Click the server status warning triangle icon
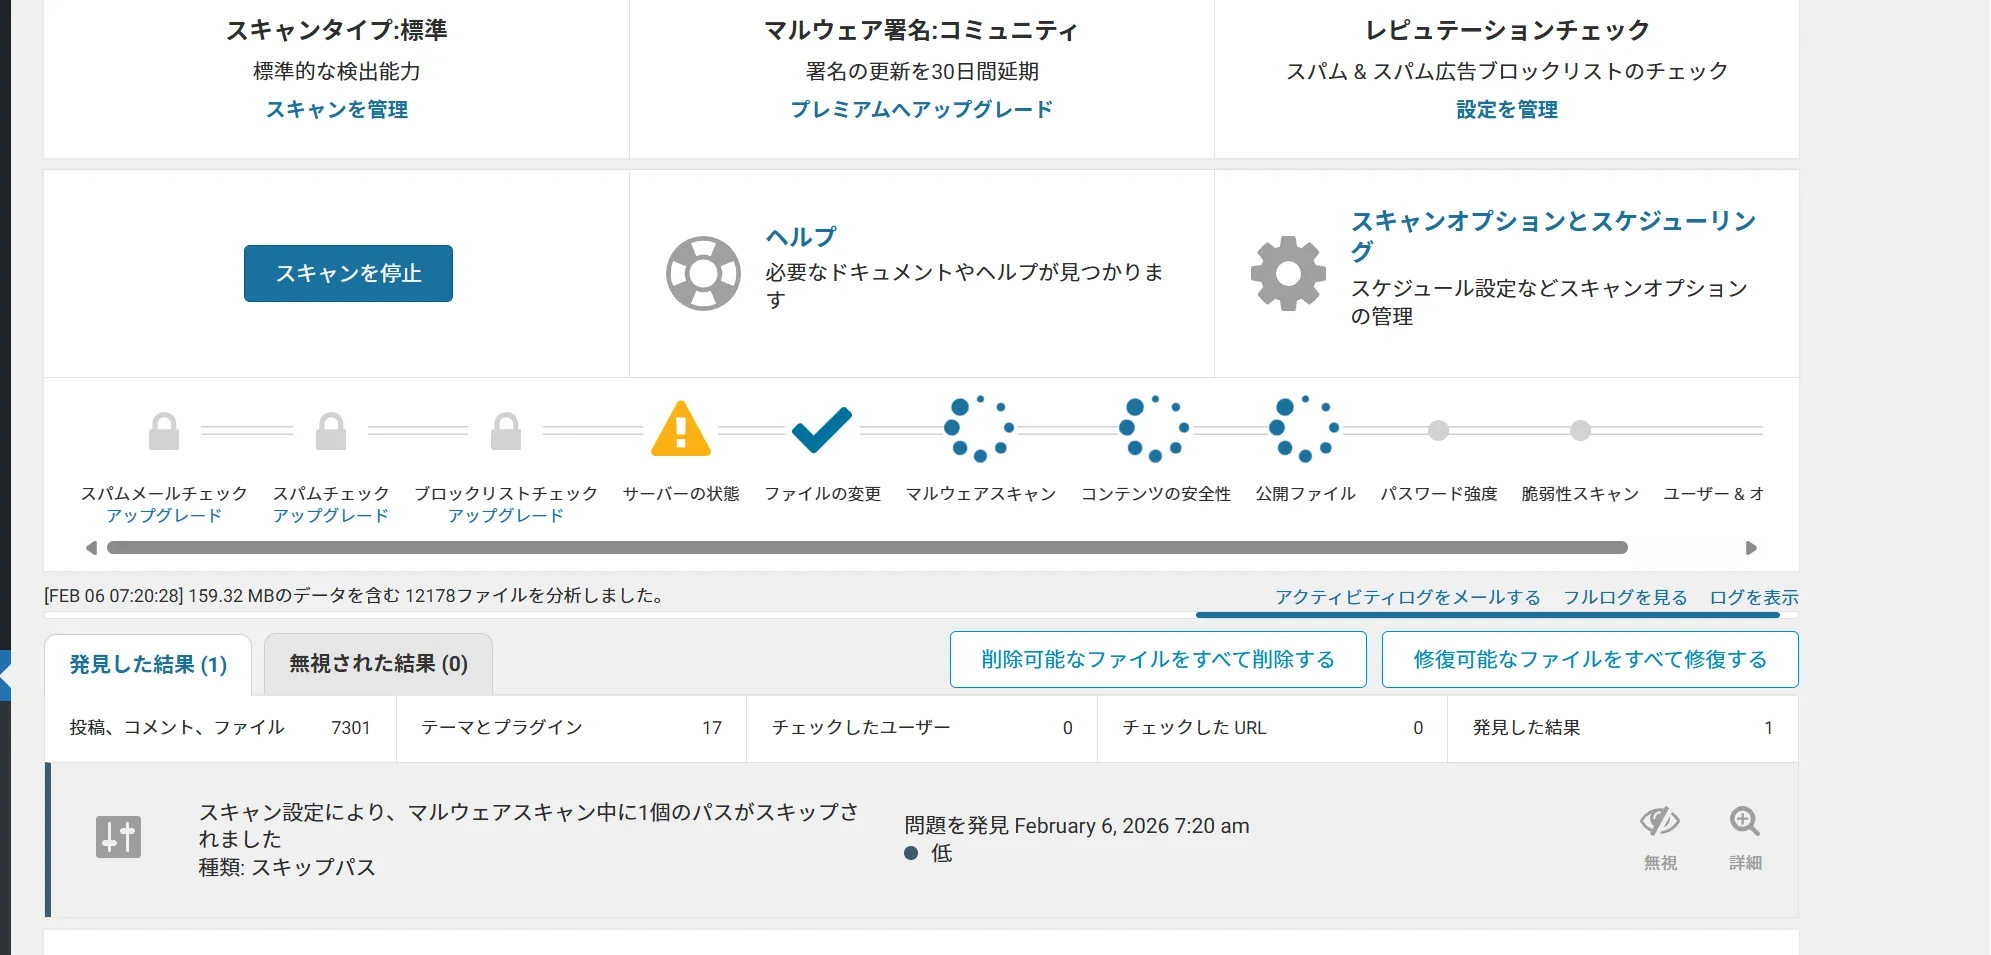 point(680,430)
